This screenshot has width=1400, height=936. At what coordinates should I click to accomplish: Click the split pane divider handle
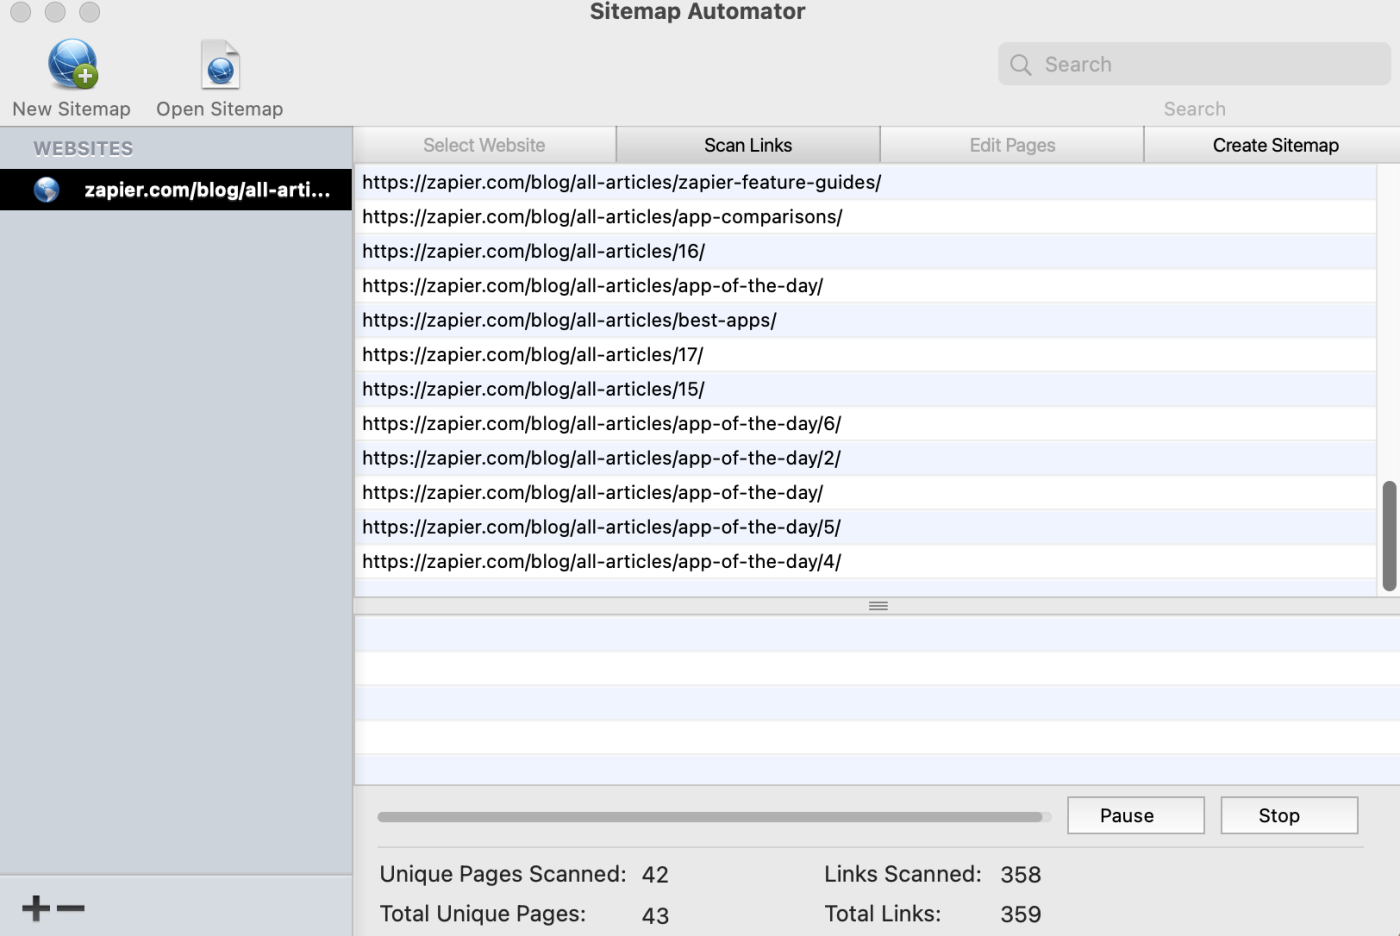coord(878,606)
